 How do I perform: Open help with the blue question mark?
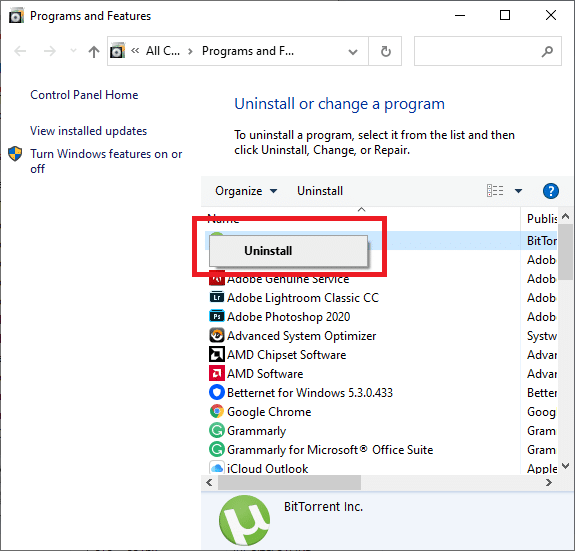pyautogui.click(x=550, y=191)
